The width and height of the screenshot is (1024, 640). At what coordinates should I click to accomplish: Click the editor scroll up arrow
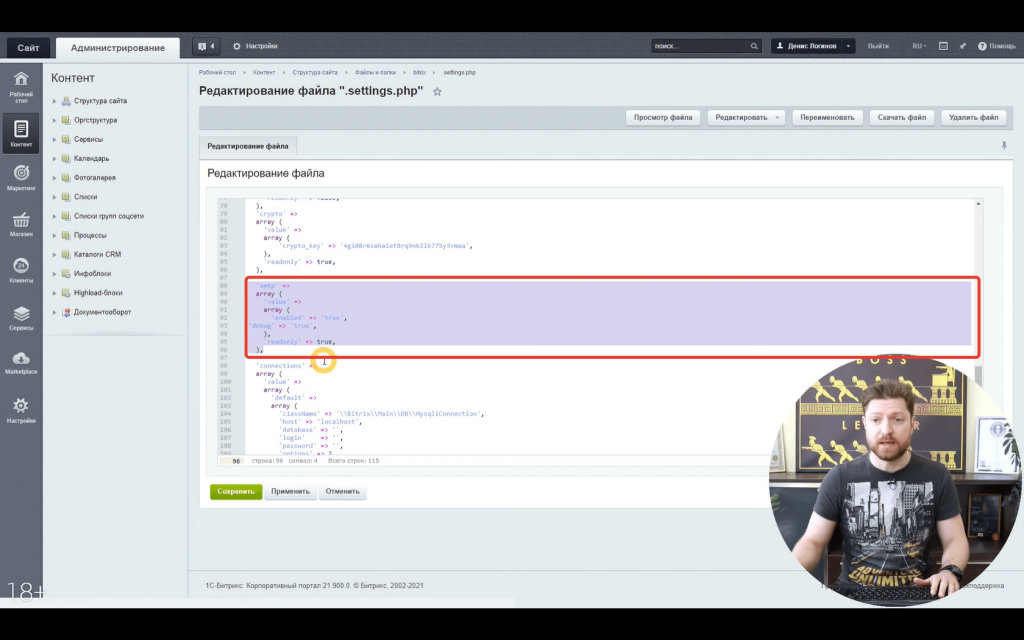(x=978, y=204)
